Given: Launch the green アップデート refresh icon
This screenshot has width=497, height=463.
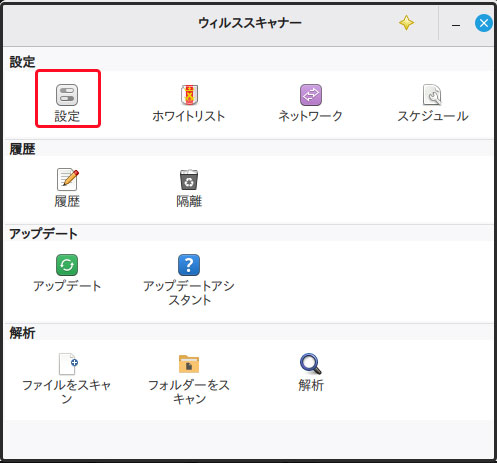Looking at the screenshot, I should click(67, 265).
